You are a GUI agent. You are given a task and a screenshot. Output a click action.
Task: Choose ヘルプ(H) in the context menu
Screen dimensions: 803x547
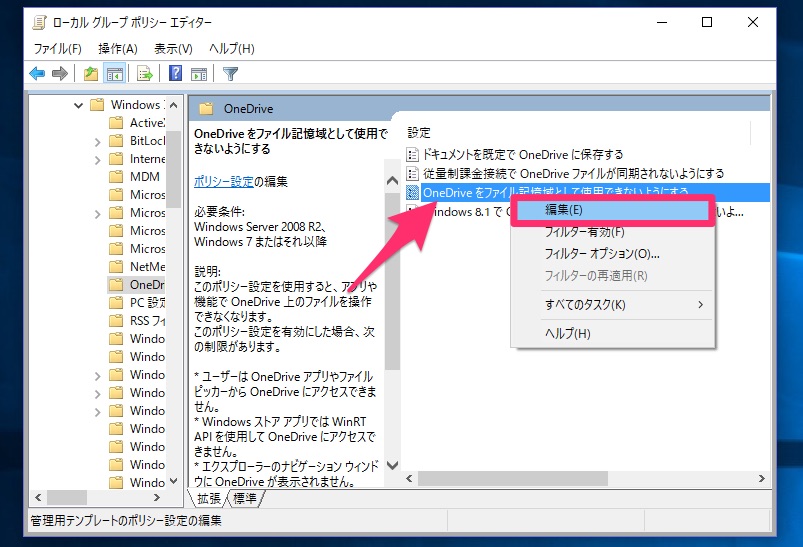612,333
